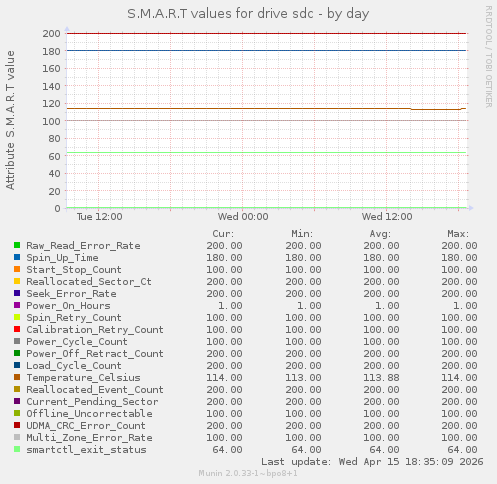Click the green Power_Off_Retract_Count swatch
Screen dimensions: 497x484
click(17, 353)
